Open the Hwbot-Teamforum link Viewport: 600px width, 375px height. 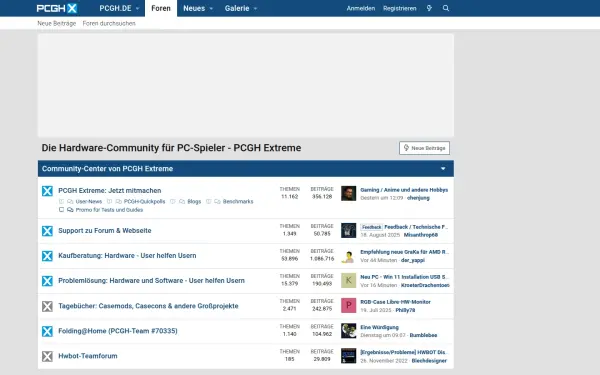88,356
